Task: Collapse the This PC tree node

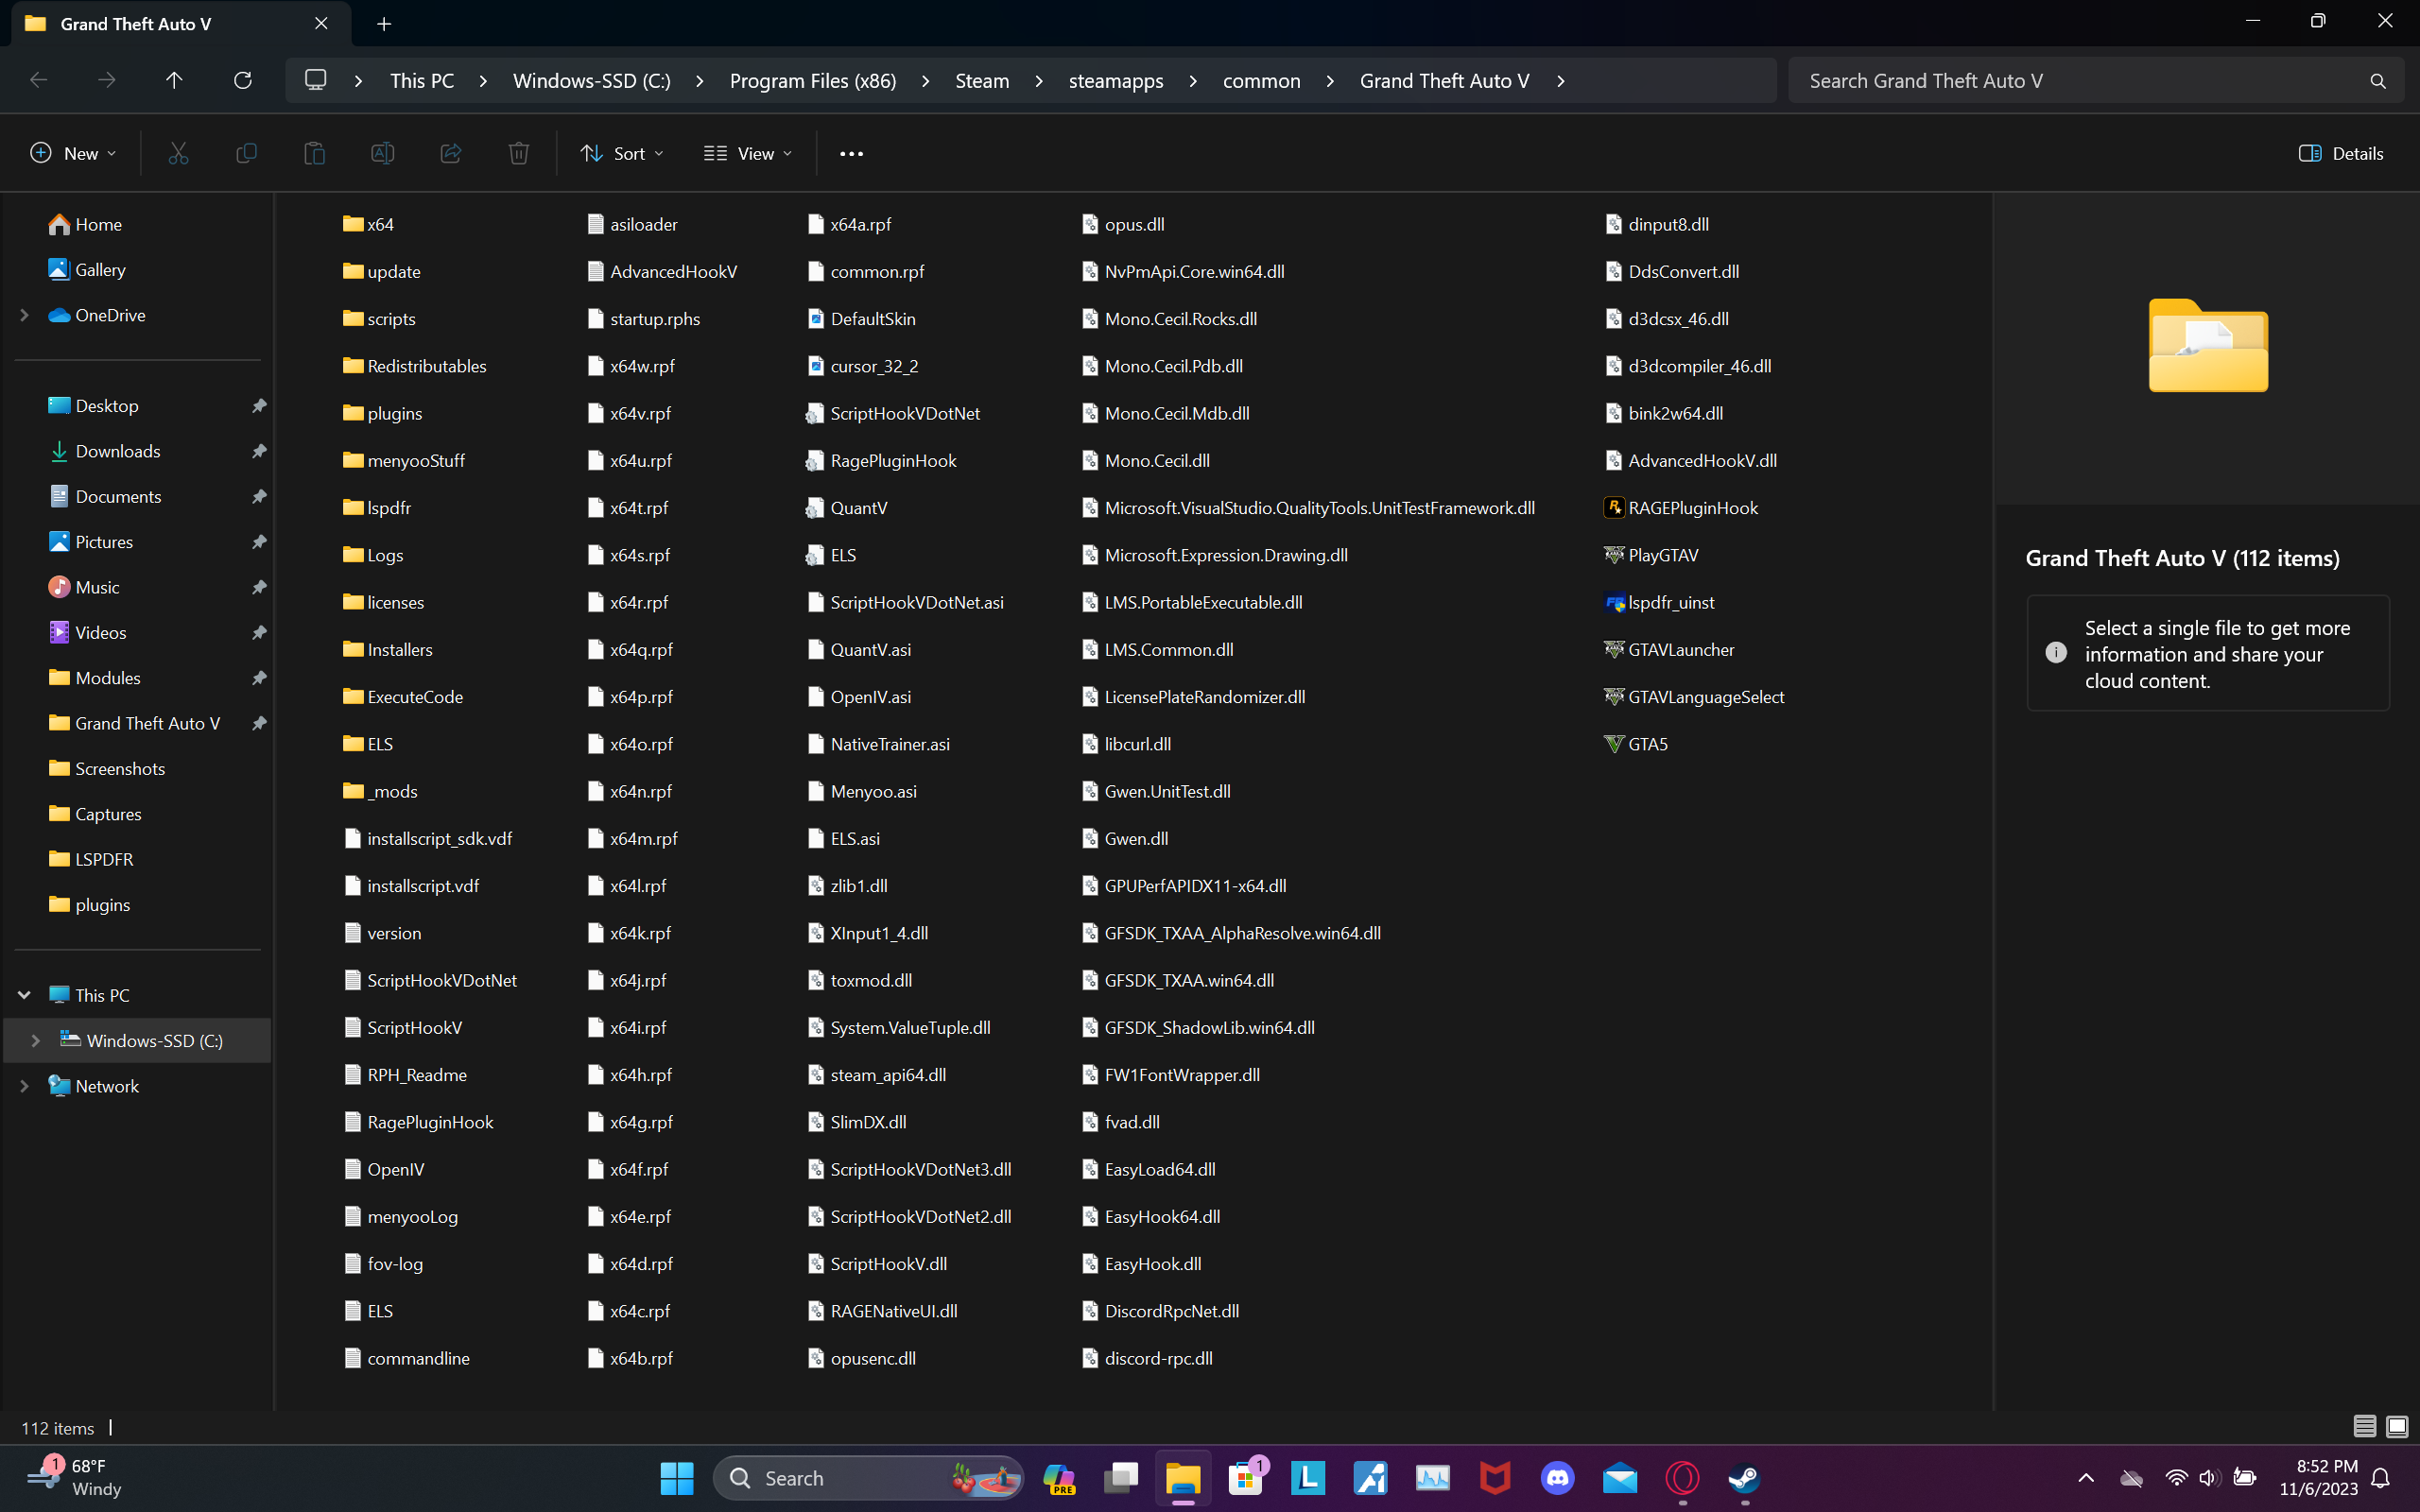Action: click(x=24, y=995)
